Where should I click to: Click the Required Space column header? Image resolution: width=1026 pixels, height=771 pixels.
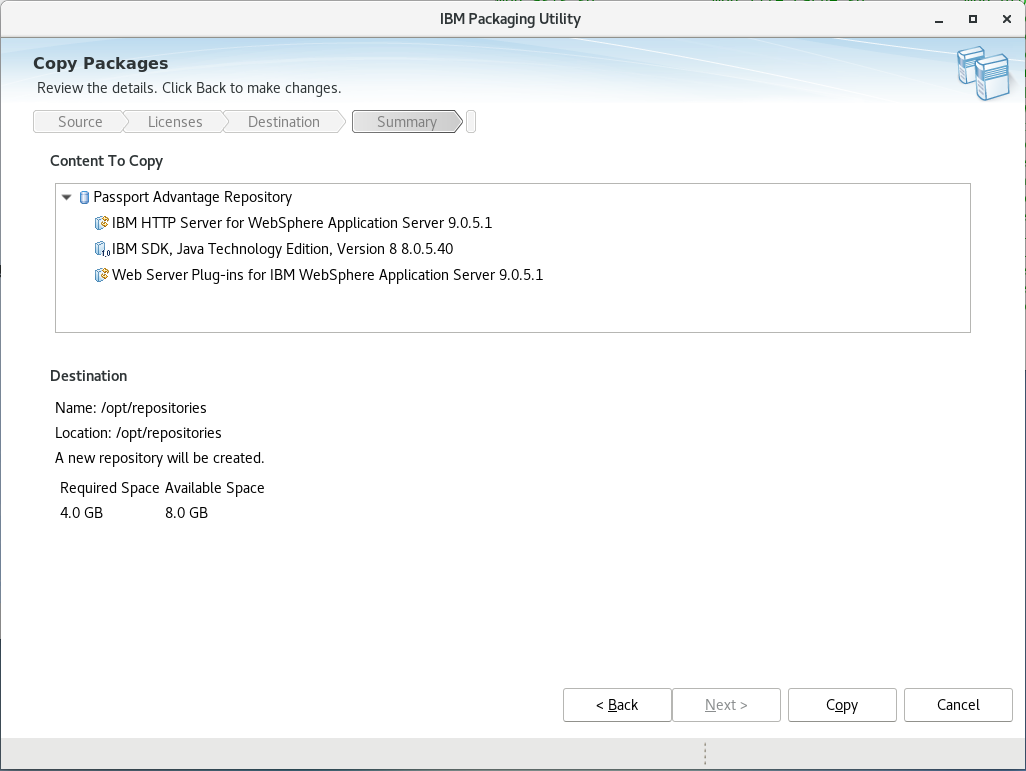pyautogui.click(x=110, y=488)
